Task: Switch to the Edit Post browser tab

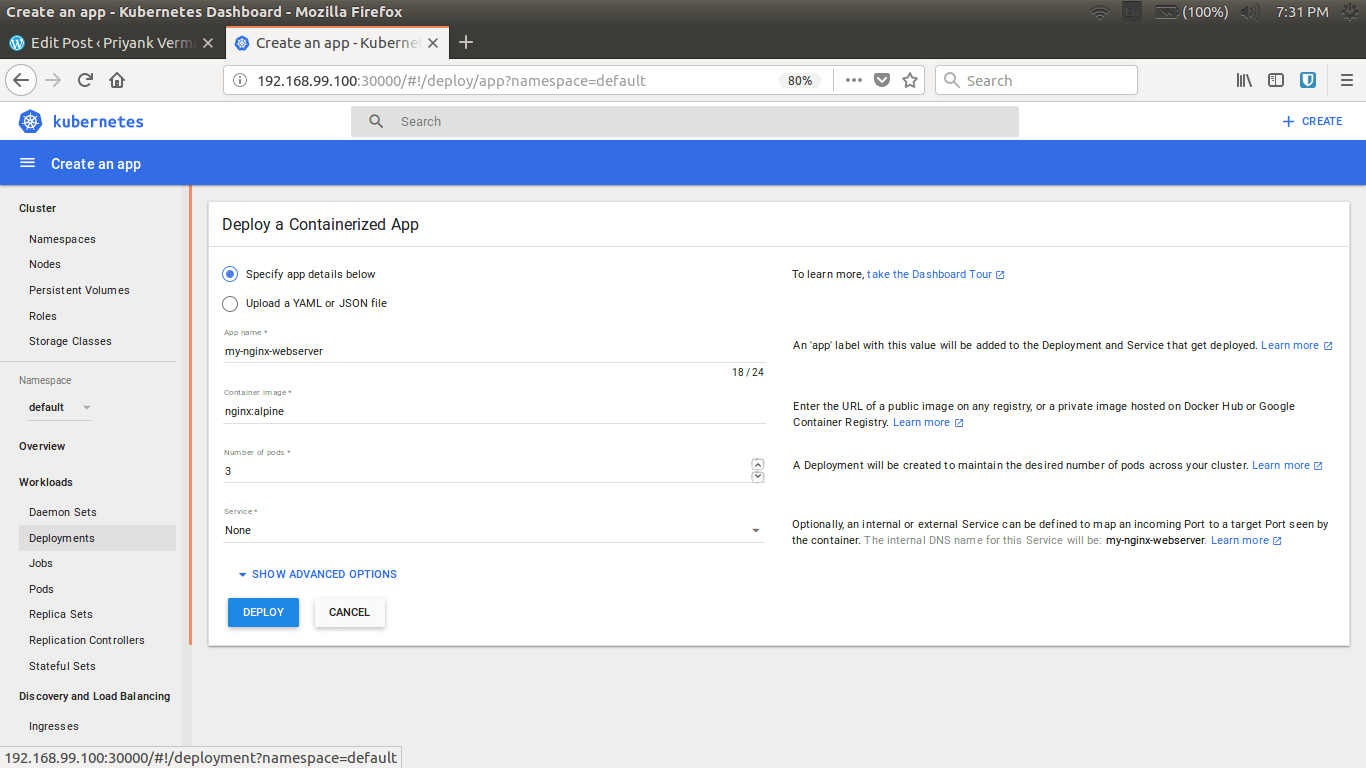Action: pyautogui.click(x=110, y=43)
